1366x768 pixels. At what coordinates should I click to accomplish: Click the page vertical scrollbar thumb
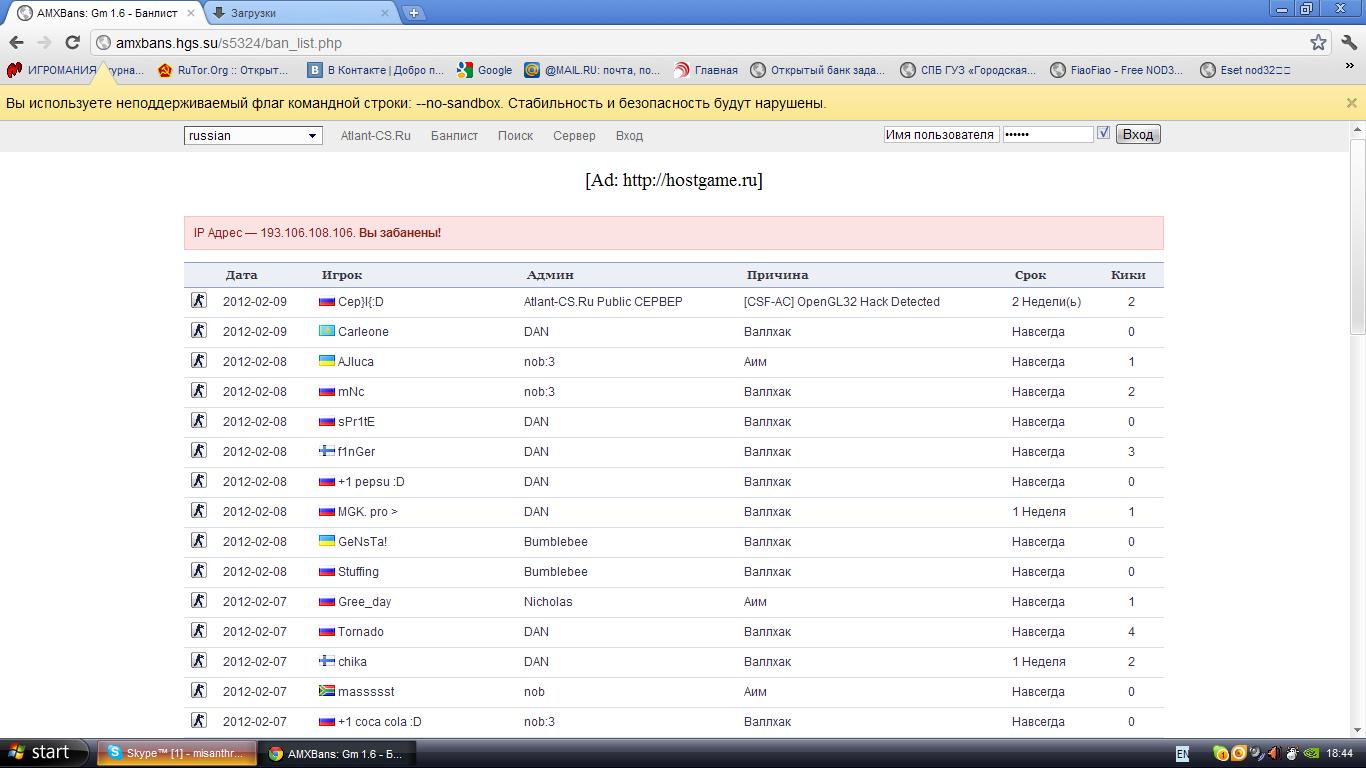(1357, 235)
